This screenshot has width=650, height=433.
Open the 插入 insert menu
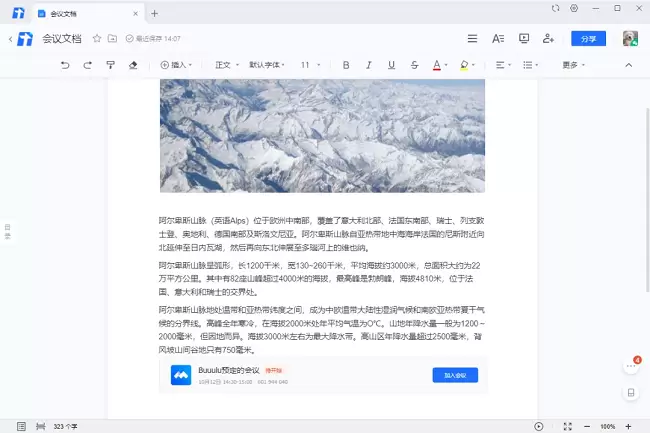176,65
